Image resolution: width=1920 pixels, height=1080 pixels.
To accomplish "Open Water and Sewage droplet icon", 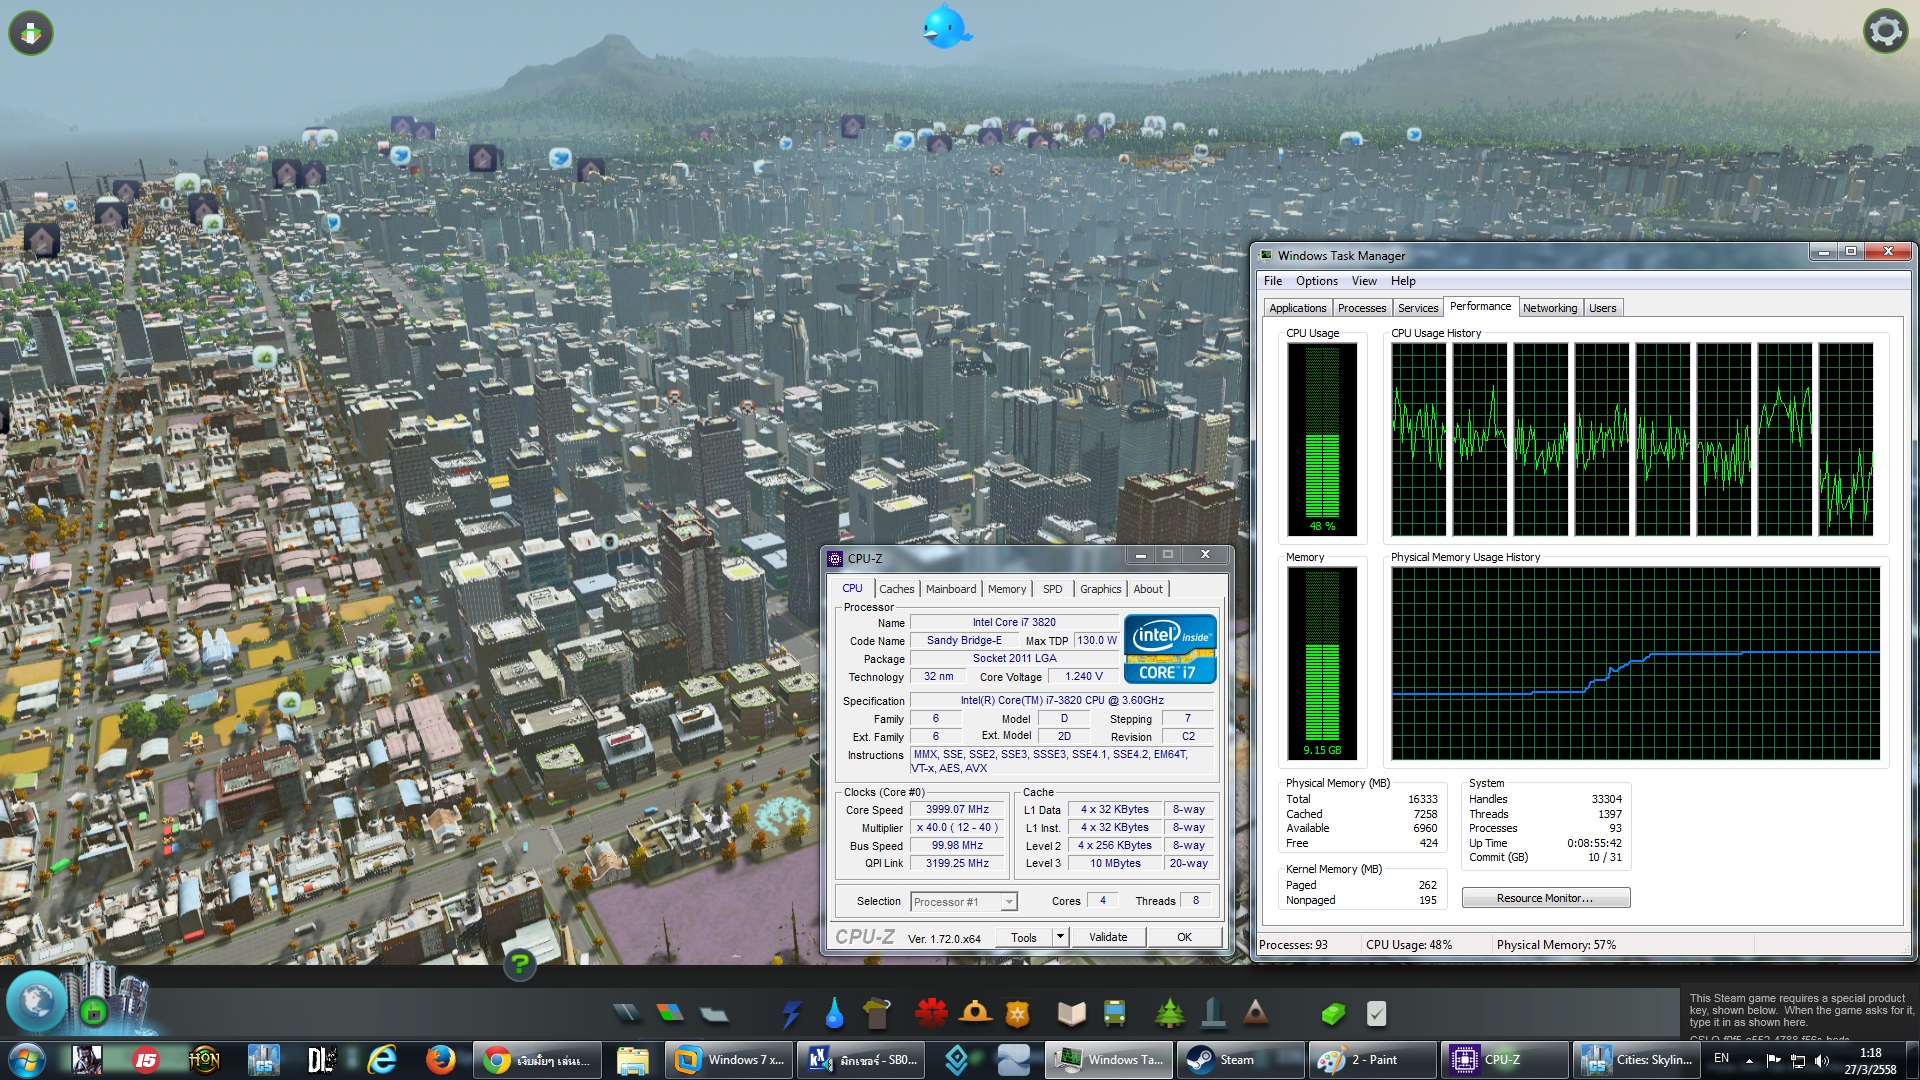I will (x=834, y=1014).
